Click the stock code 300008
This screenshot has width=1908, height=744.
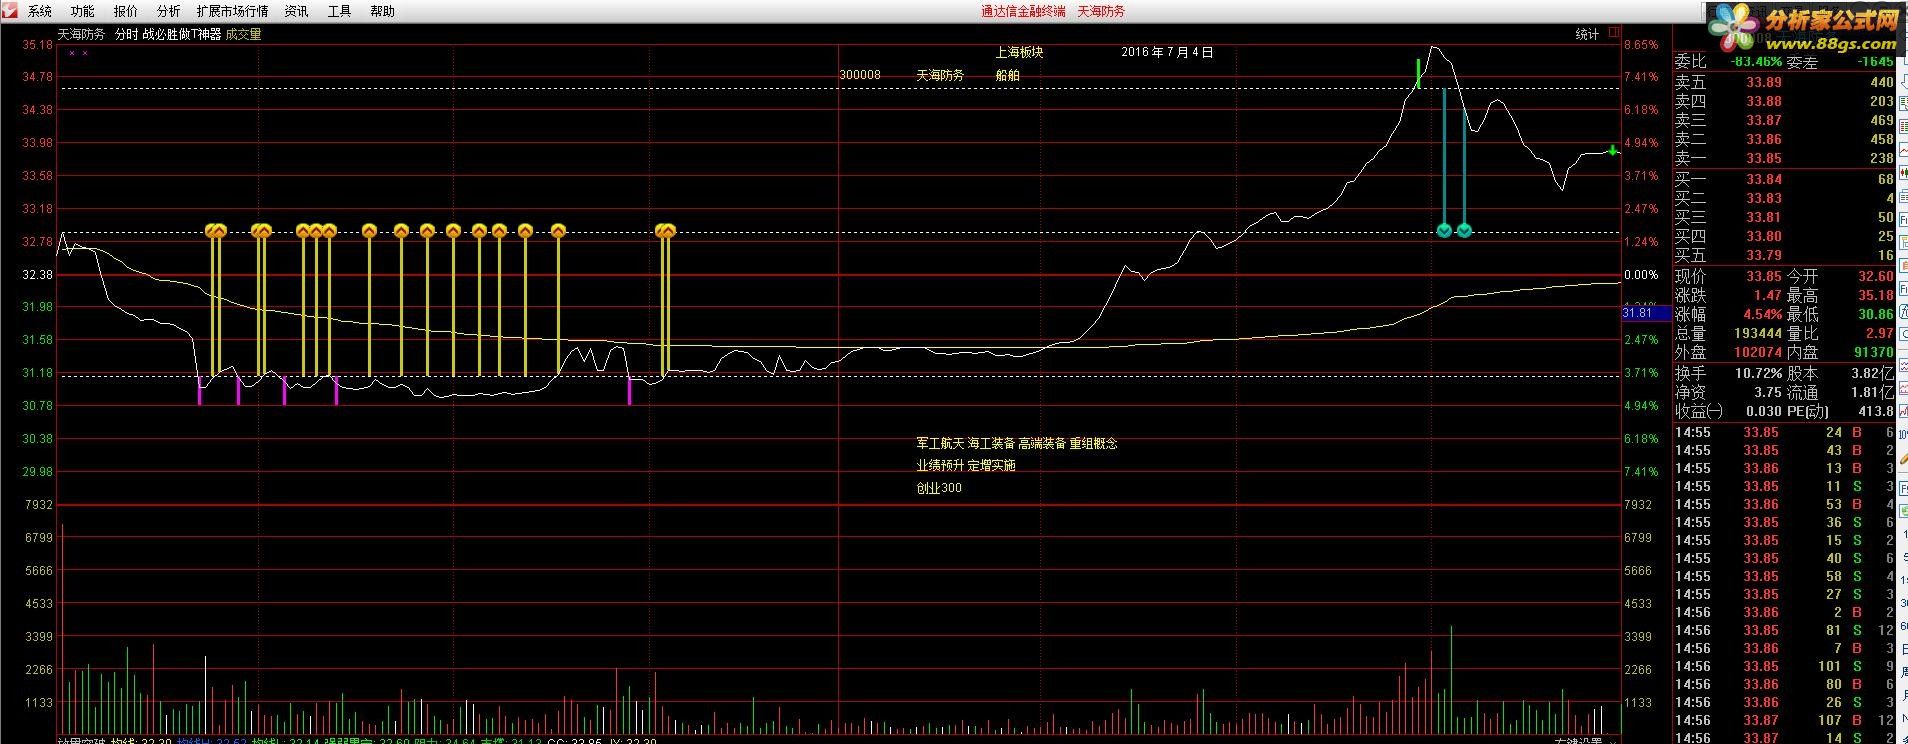pyautogui.click(x=860, y=75)
